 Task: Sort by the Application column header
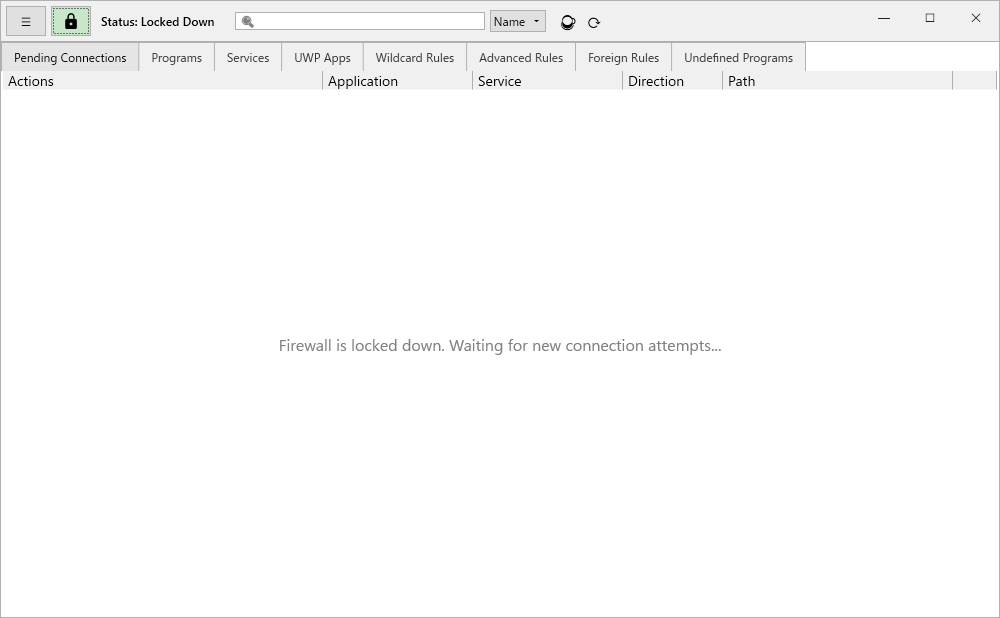(x=397, y=81)
